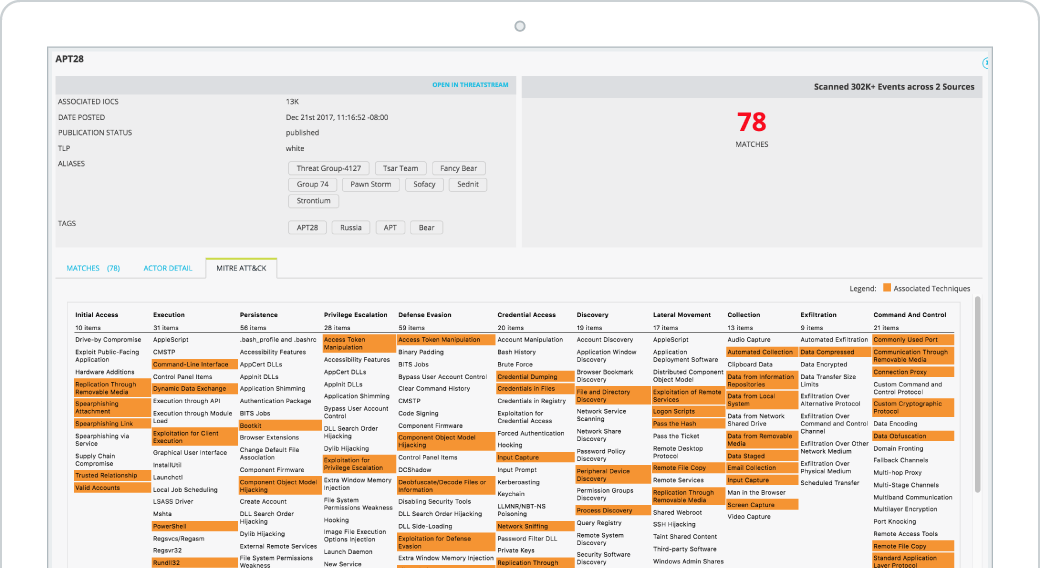Select the Strontium alias tag

[313, 200]
